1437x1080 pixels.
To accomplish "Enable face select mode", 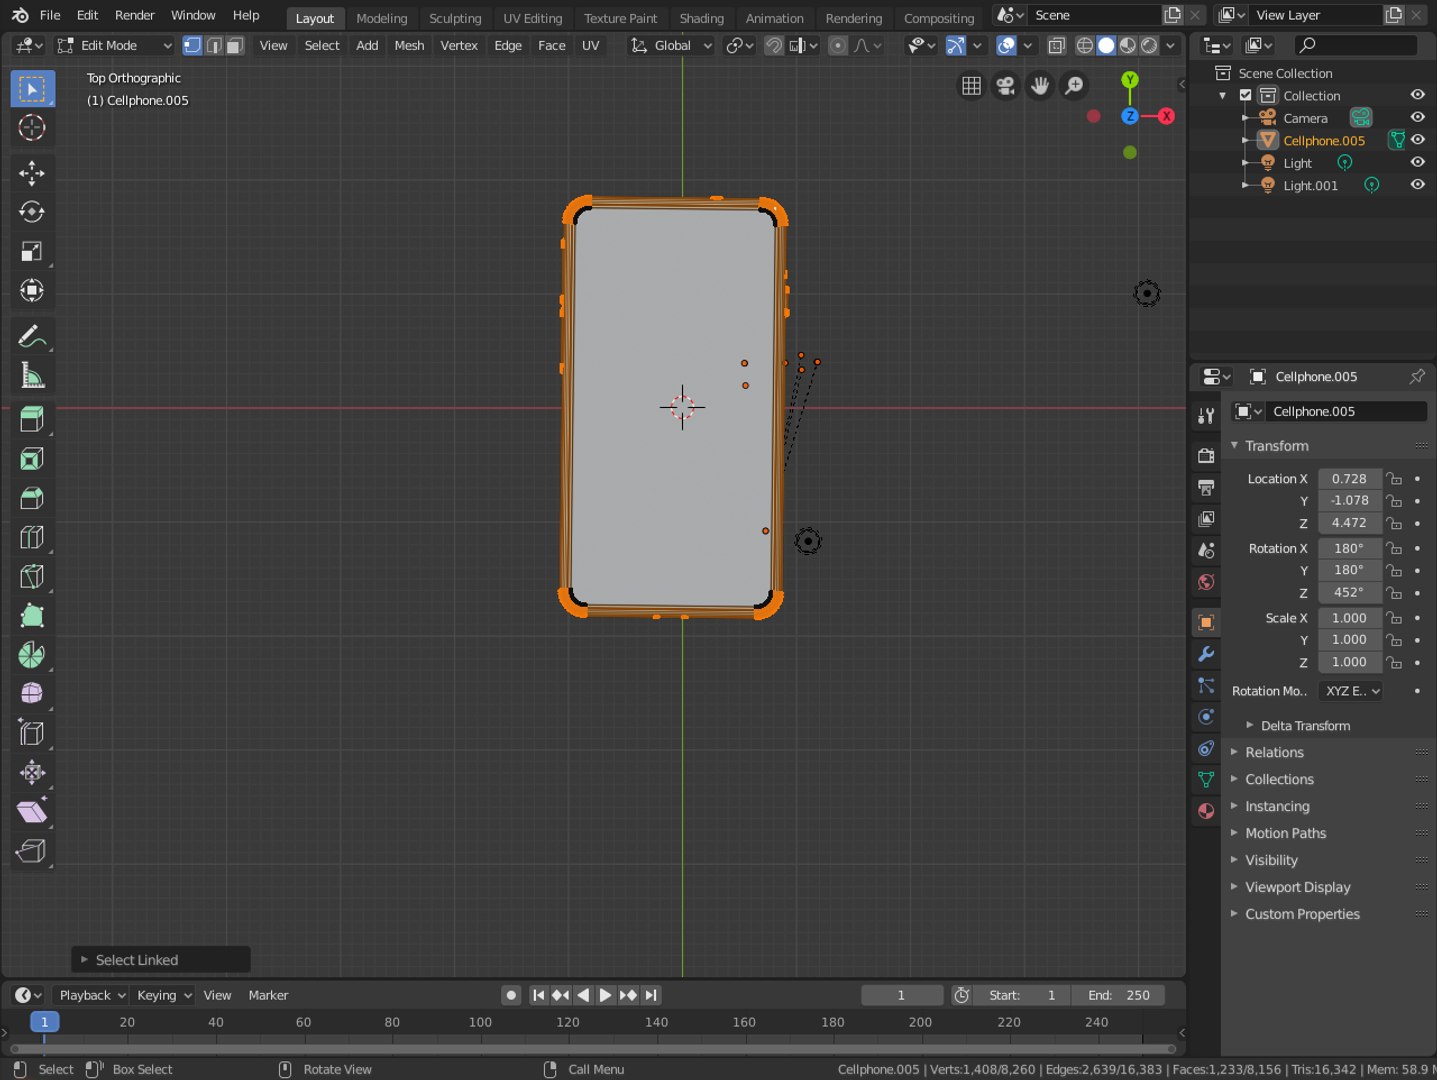I will [x=235, y=46].
